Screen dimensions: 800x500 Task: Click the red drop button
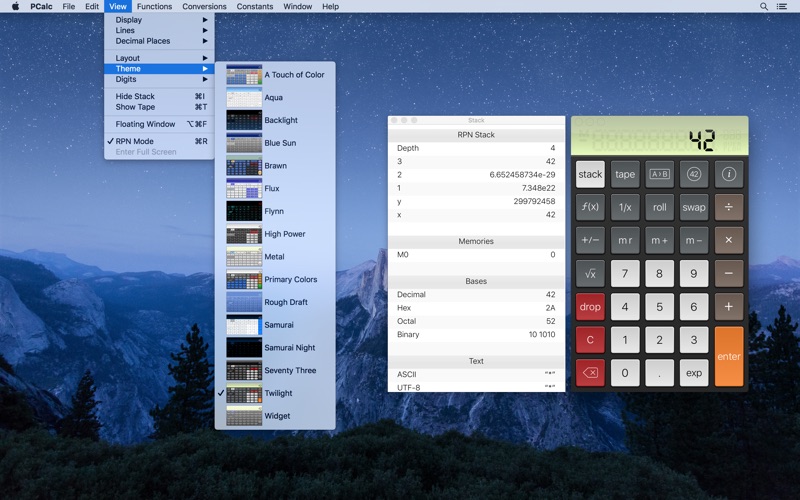(590, 307)
